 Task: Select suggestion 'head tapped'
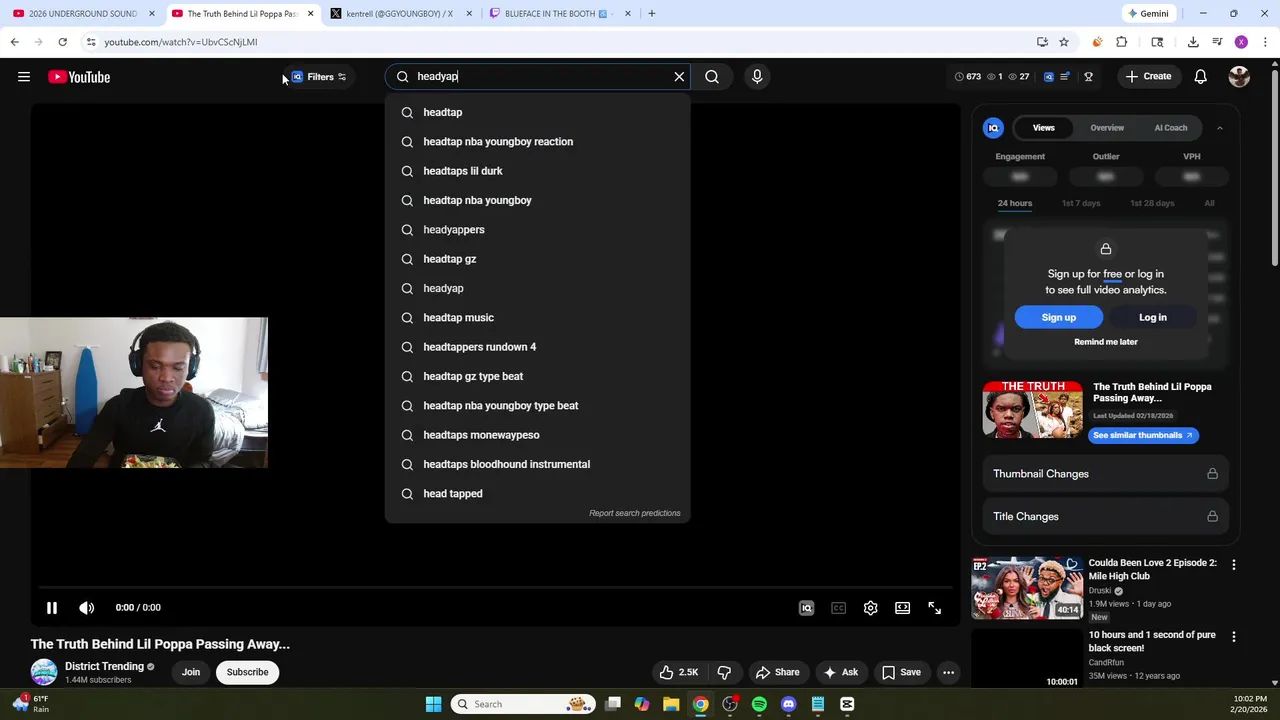pyautogui.click(x=537, y=494)
